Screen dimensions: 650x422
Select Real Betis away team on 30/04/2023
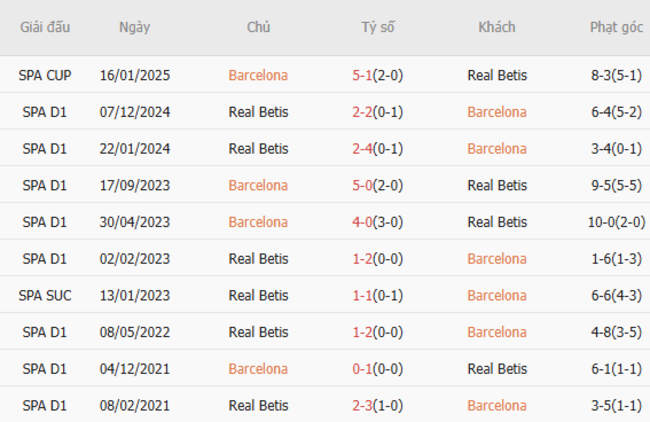(x=497, y=222)
